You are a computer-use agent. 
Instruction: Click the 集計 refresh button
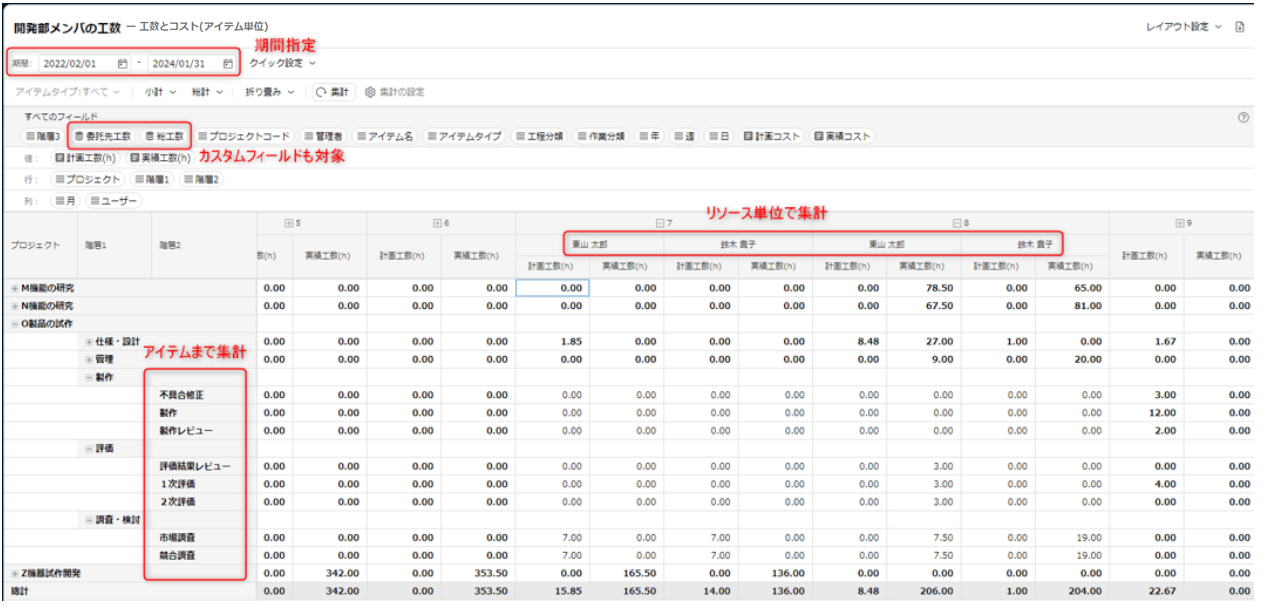pyautogui.click(x=332, y=92)
